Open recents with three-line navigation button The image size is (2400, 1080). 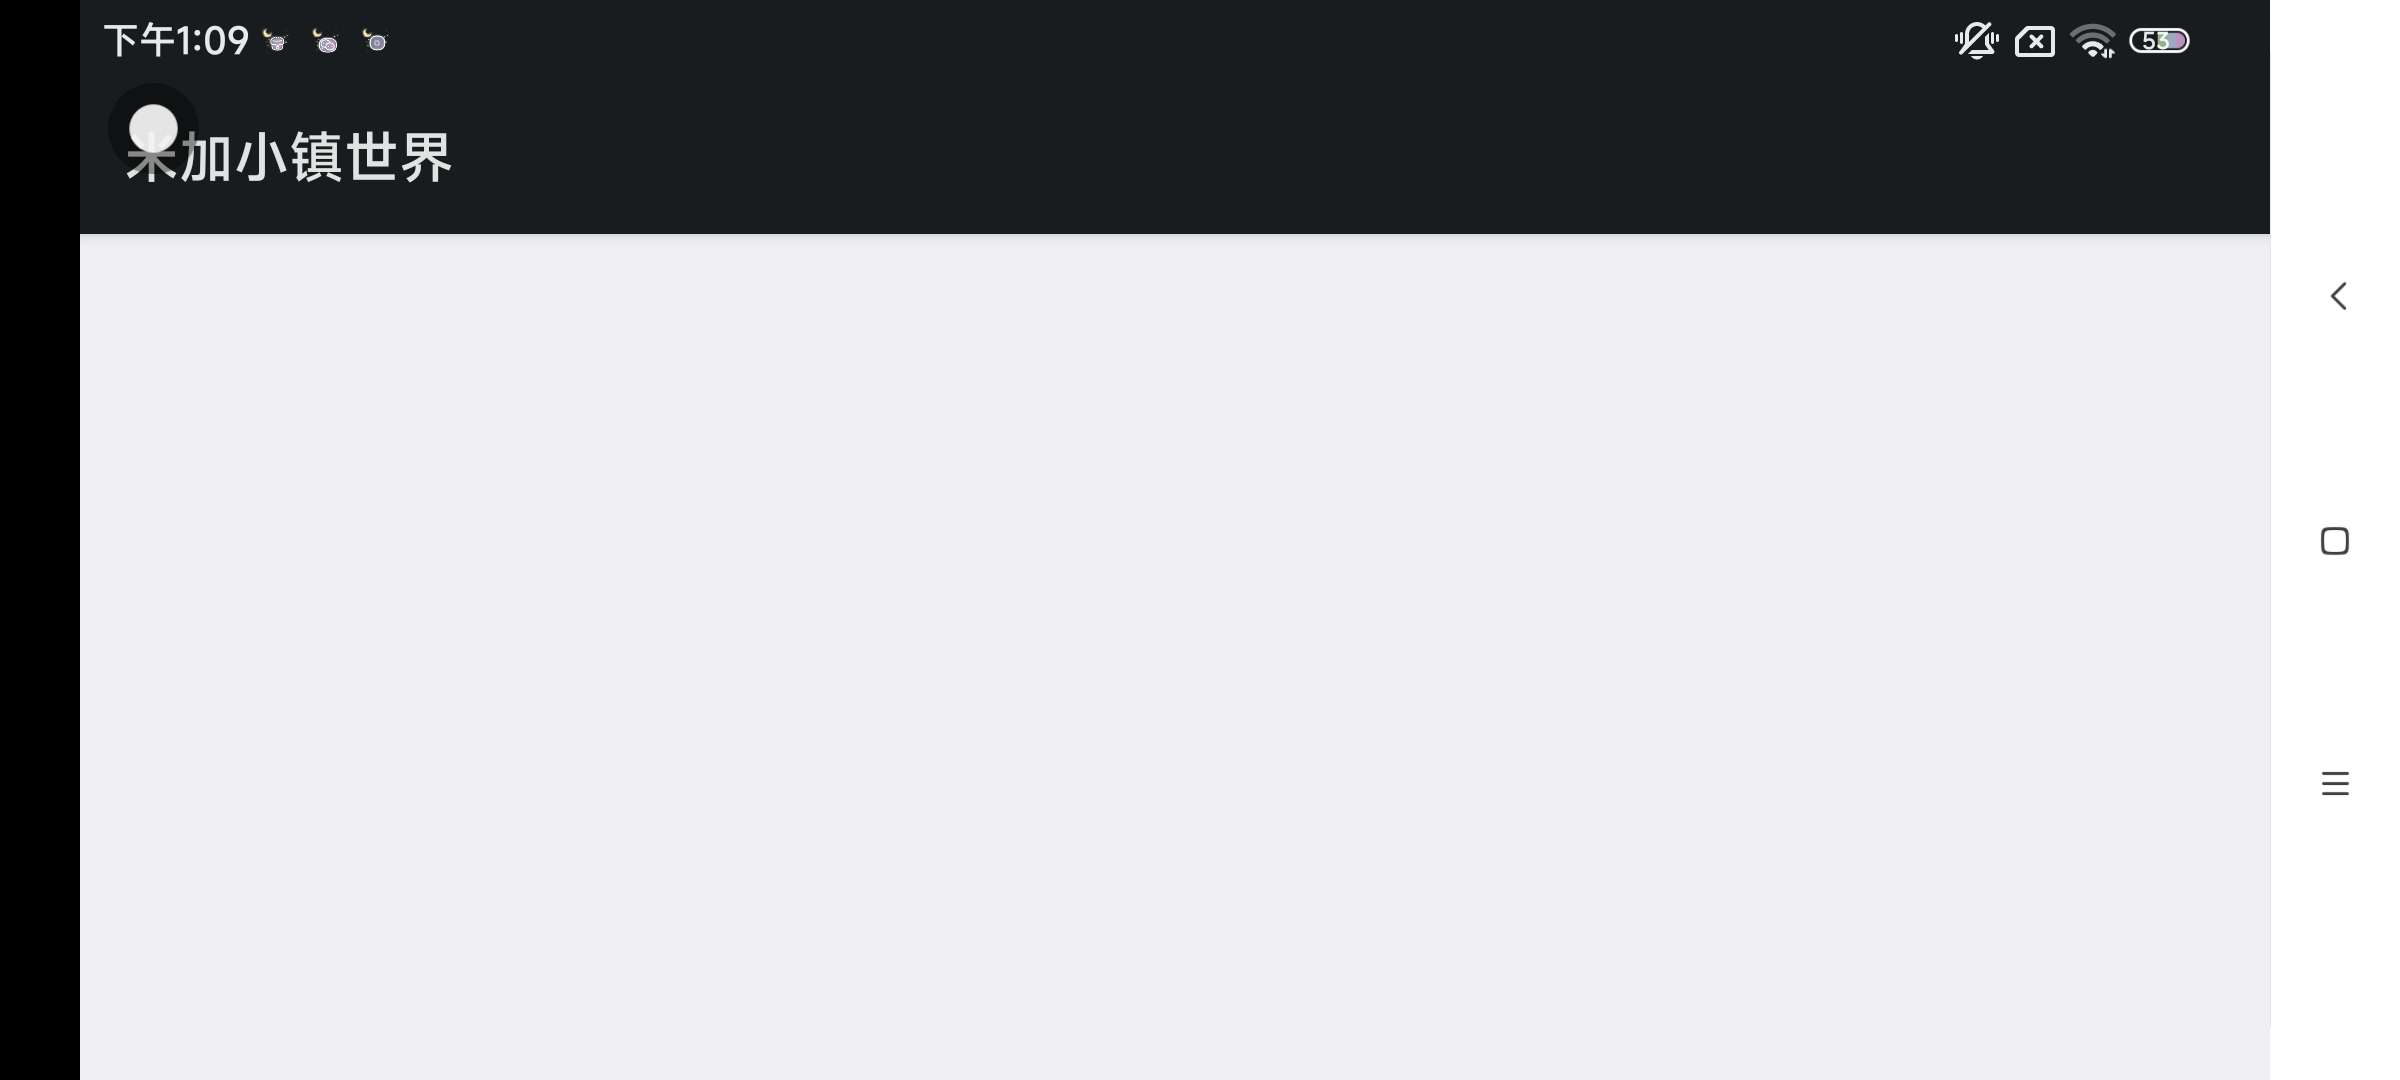tap(2335, 783)
